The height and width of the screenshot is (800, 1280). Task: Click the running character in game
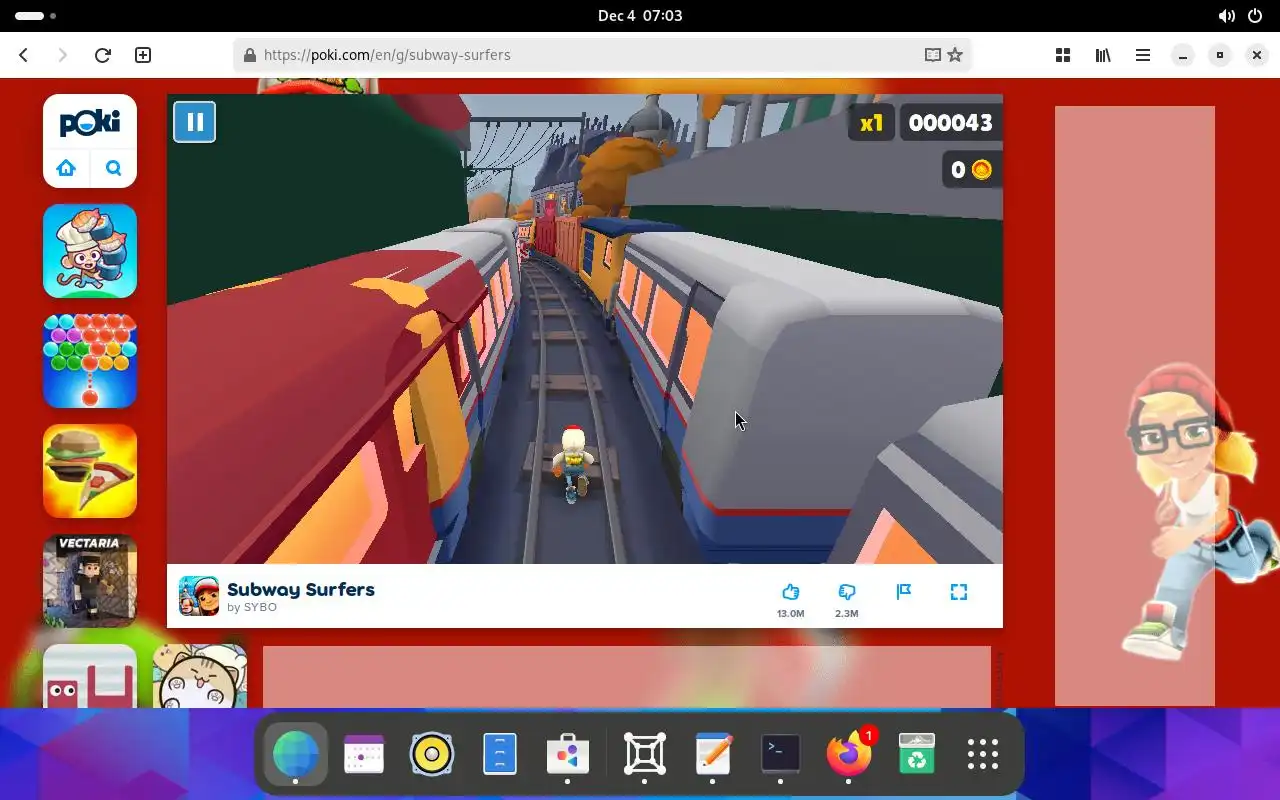573,463
